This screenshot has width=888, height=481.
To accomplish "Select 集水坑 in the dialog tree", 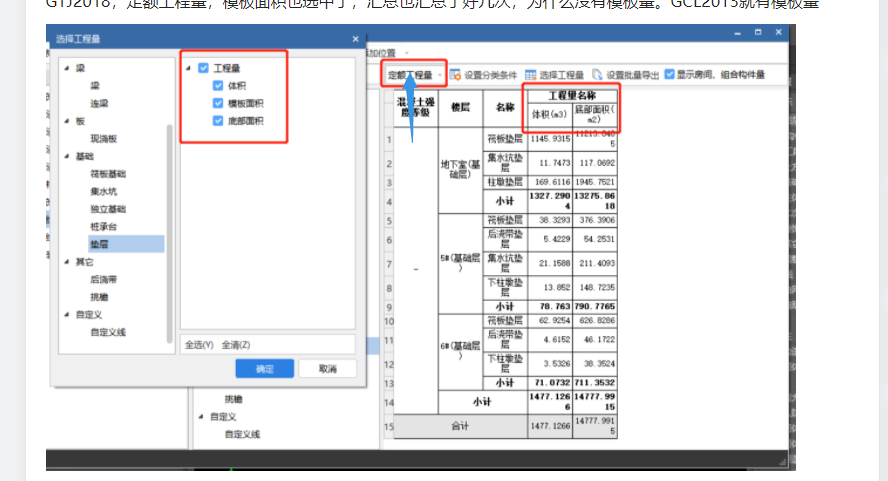I will (x=104, y=191).
